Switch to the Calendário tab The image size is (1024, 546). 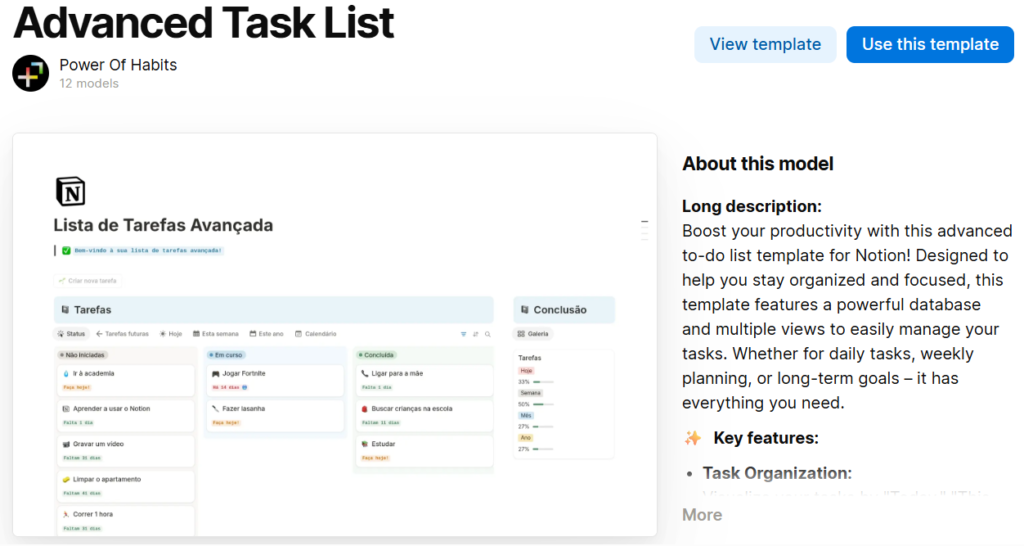point(315,334)
